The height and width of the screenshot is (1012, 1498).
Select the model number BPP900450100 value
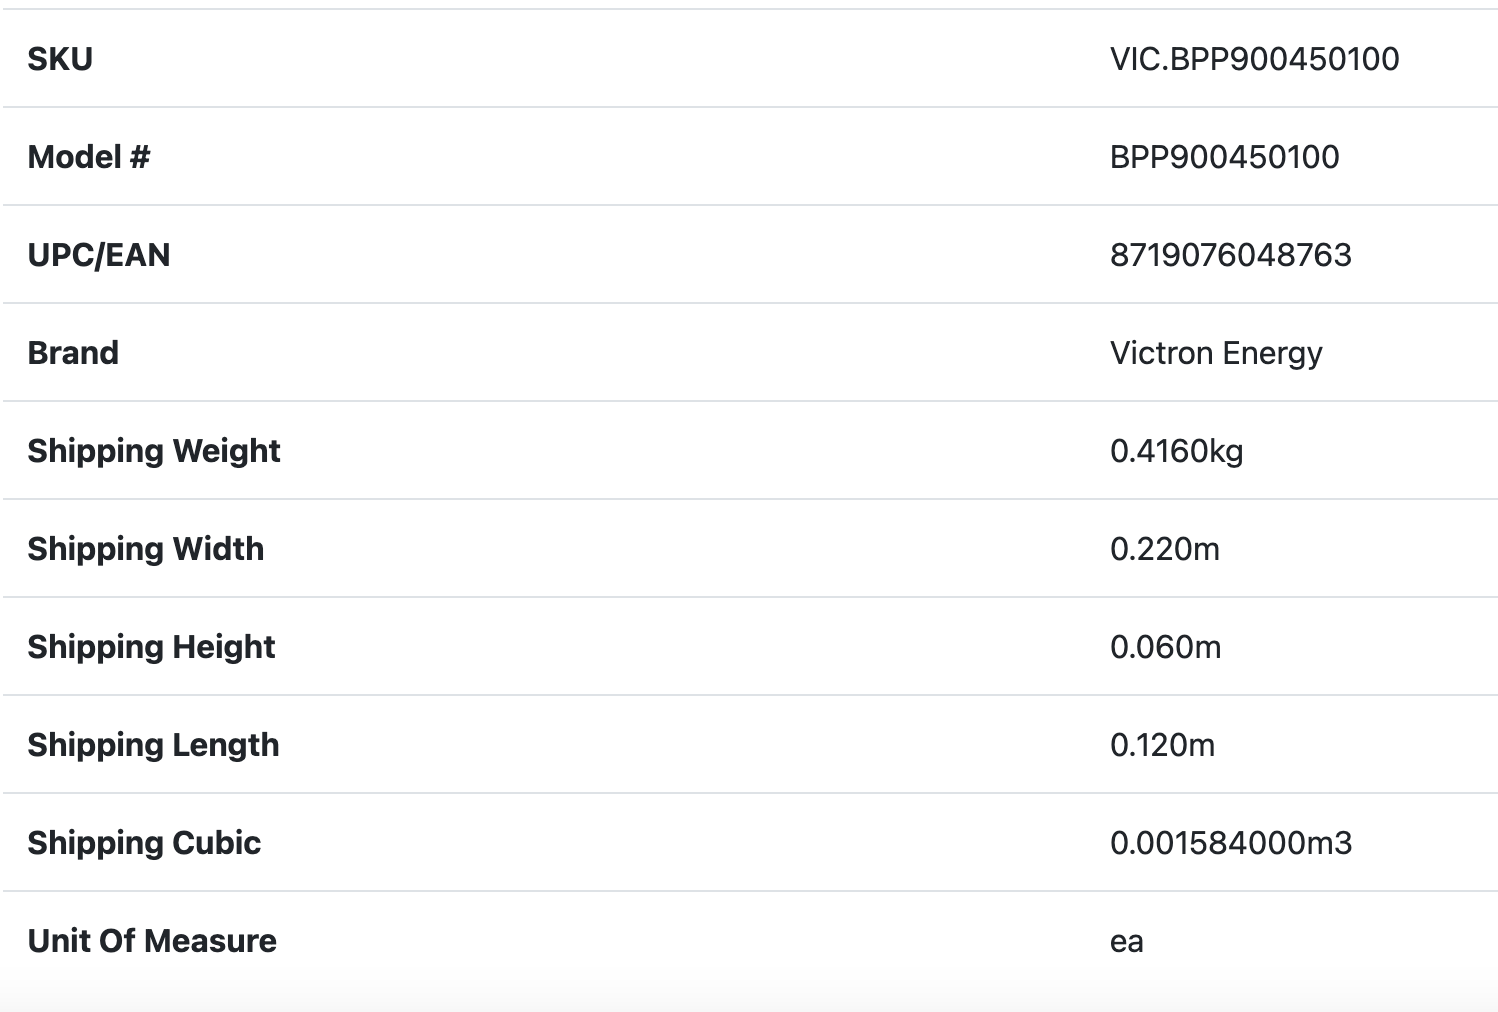tap(1224, 157)
